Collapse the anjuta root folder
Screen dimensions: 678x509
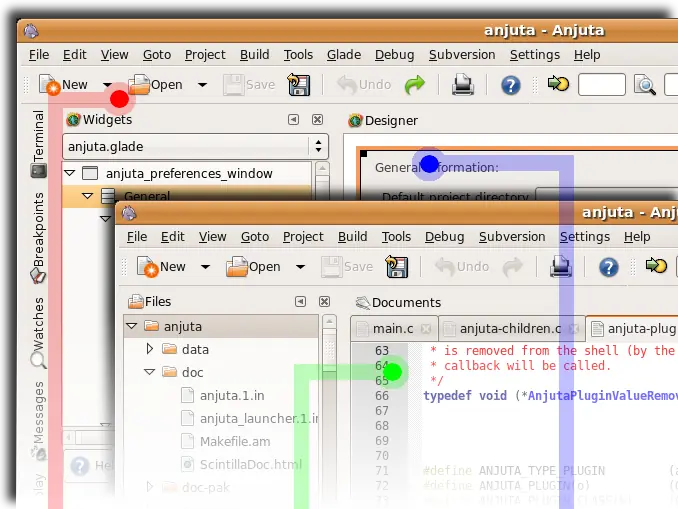(132, 326)
